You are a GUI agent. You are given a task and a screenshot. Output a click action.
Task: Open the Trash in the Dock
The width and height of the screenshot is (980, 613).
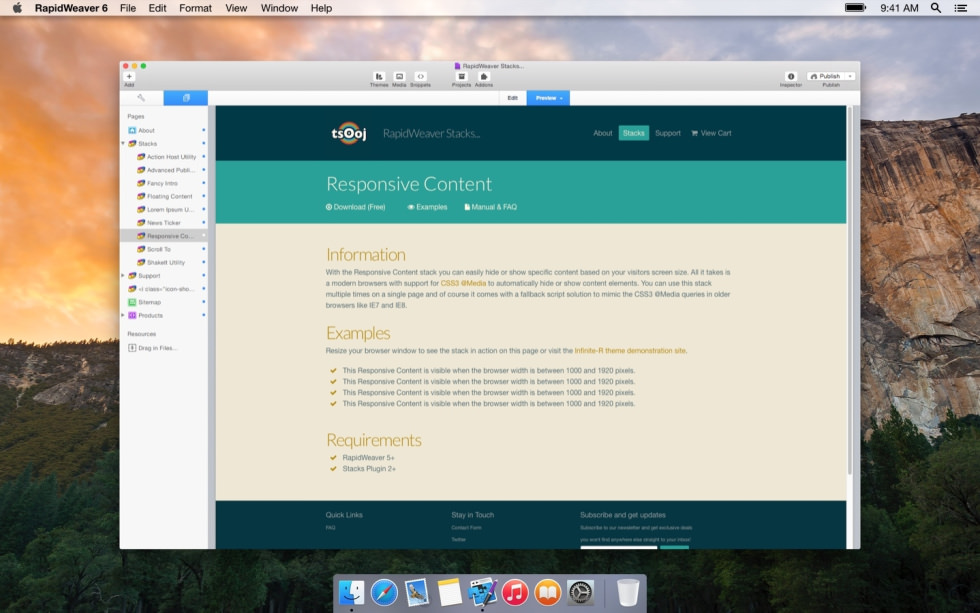[628, 592]
